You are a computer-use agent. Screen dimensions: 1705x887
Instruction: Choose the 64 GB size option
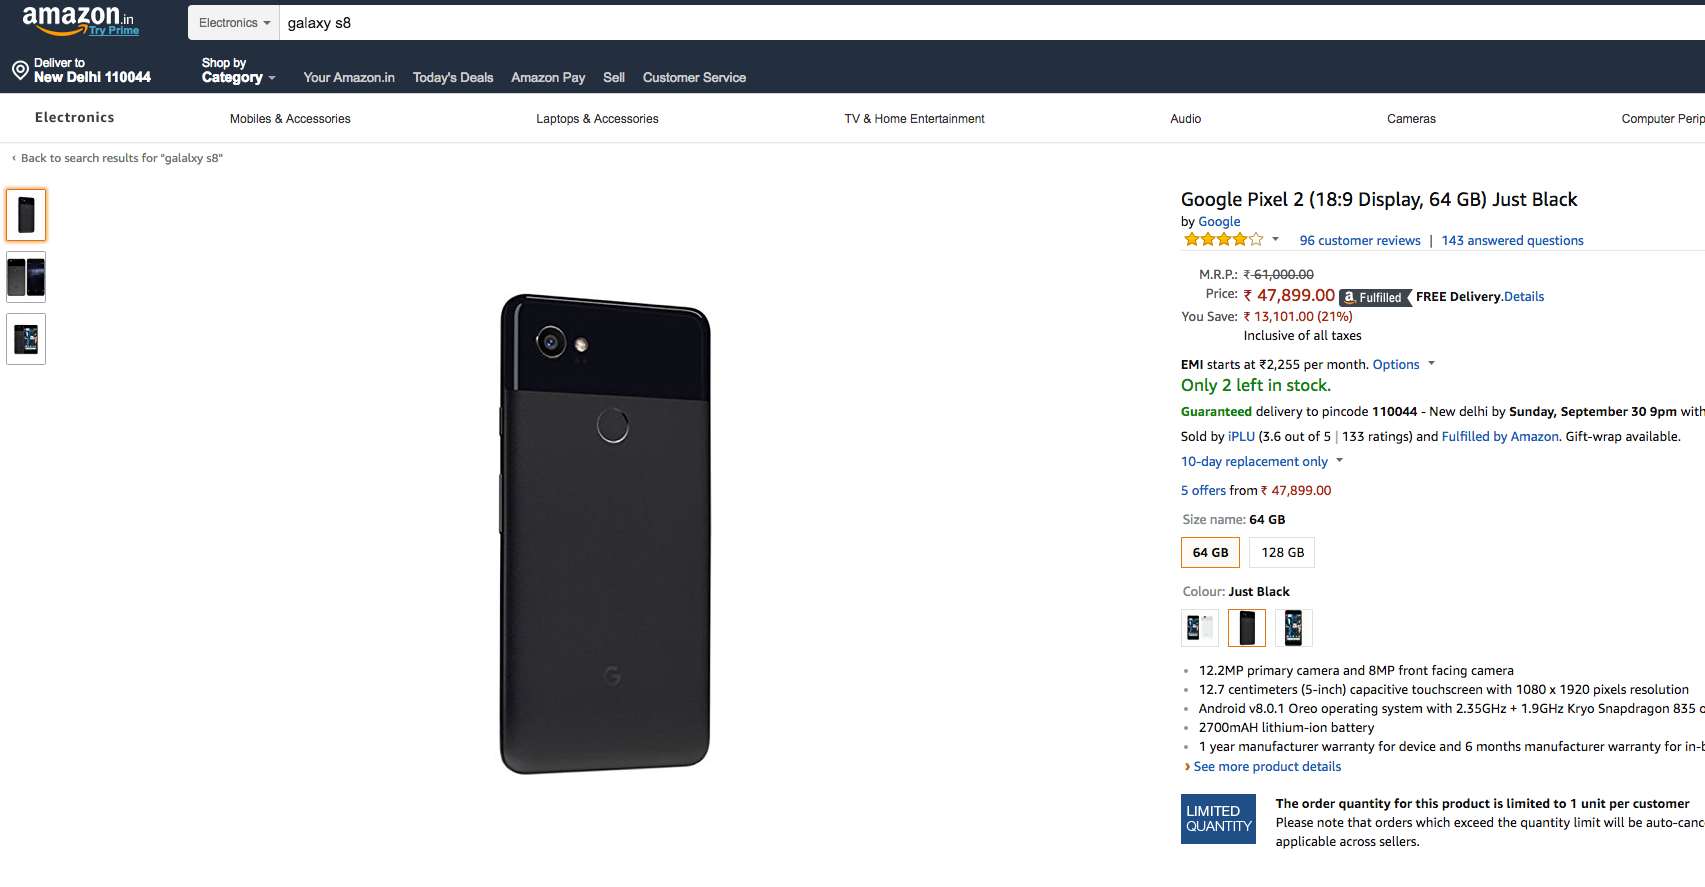[1210, 553]
